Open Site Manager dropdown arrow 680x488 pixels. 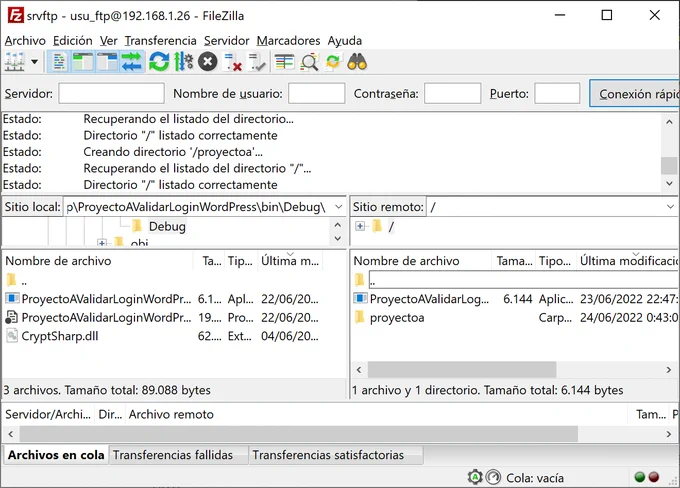(34, 62)
